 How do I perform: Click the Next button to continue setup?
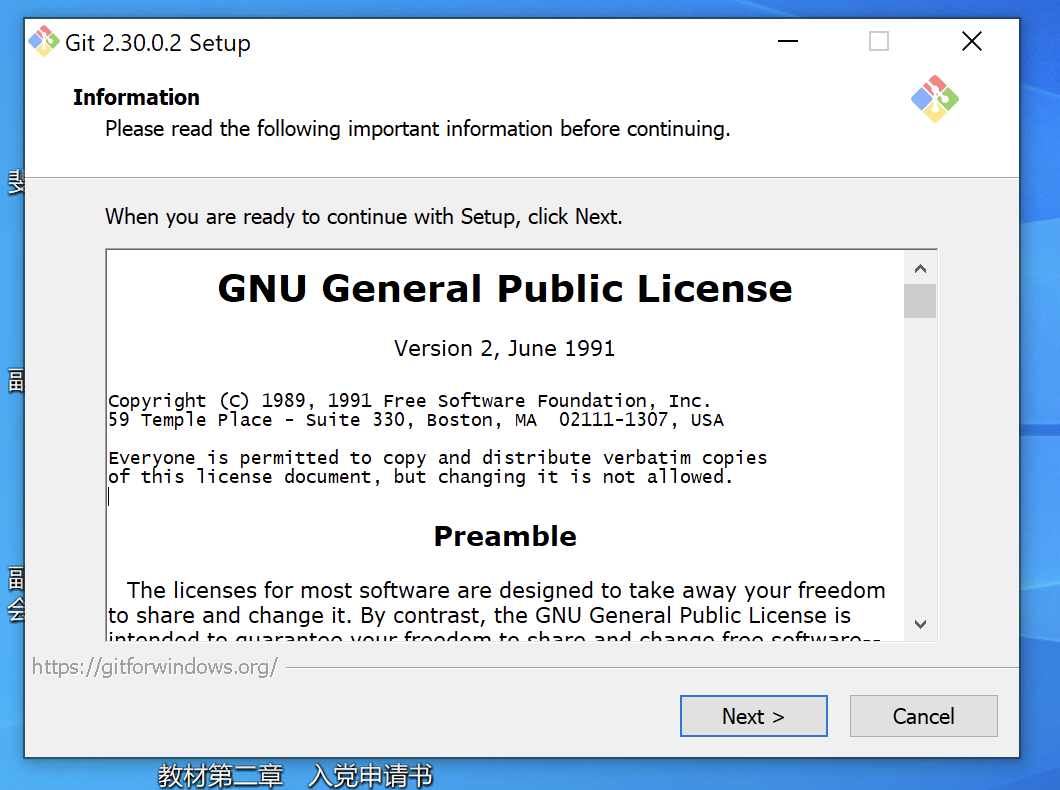753,716
